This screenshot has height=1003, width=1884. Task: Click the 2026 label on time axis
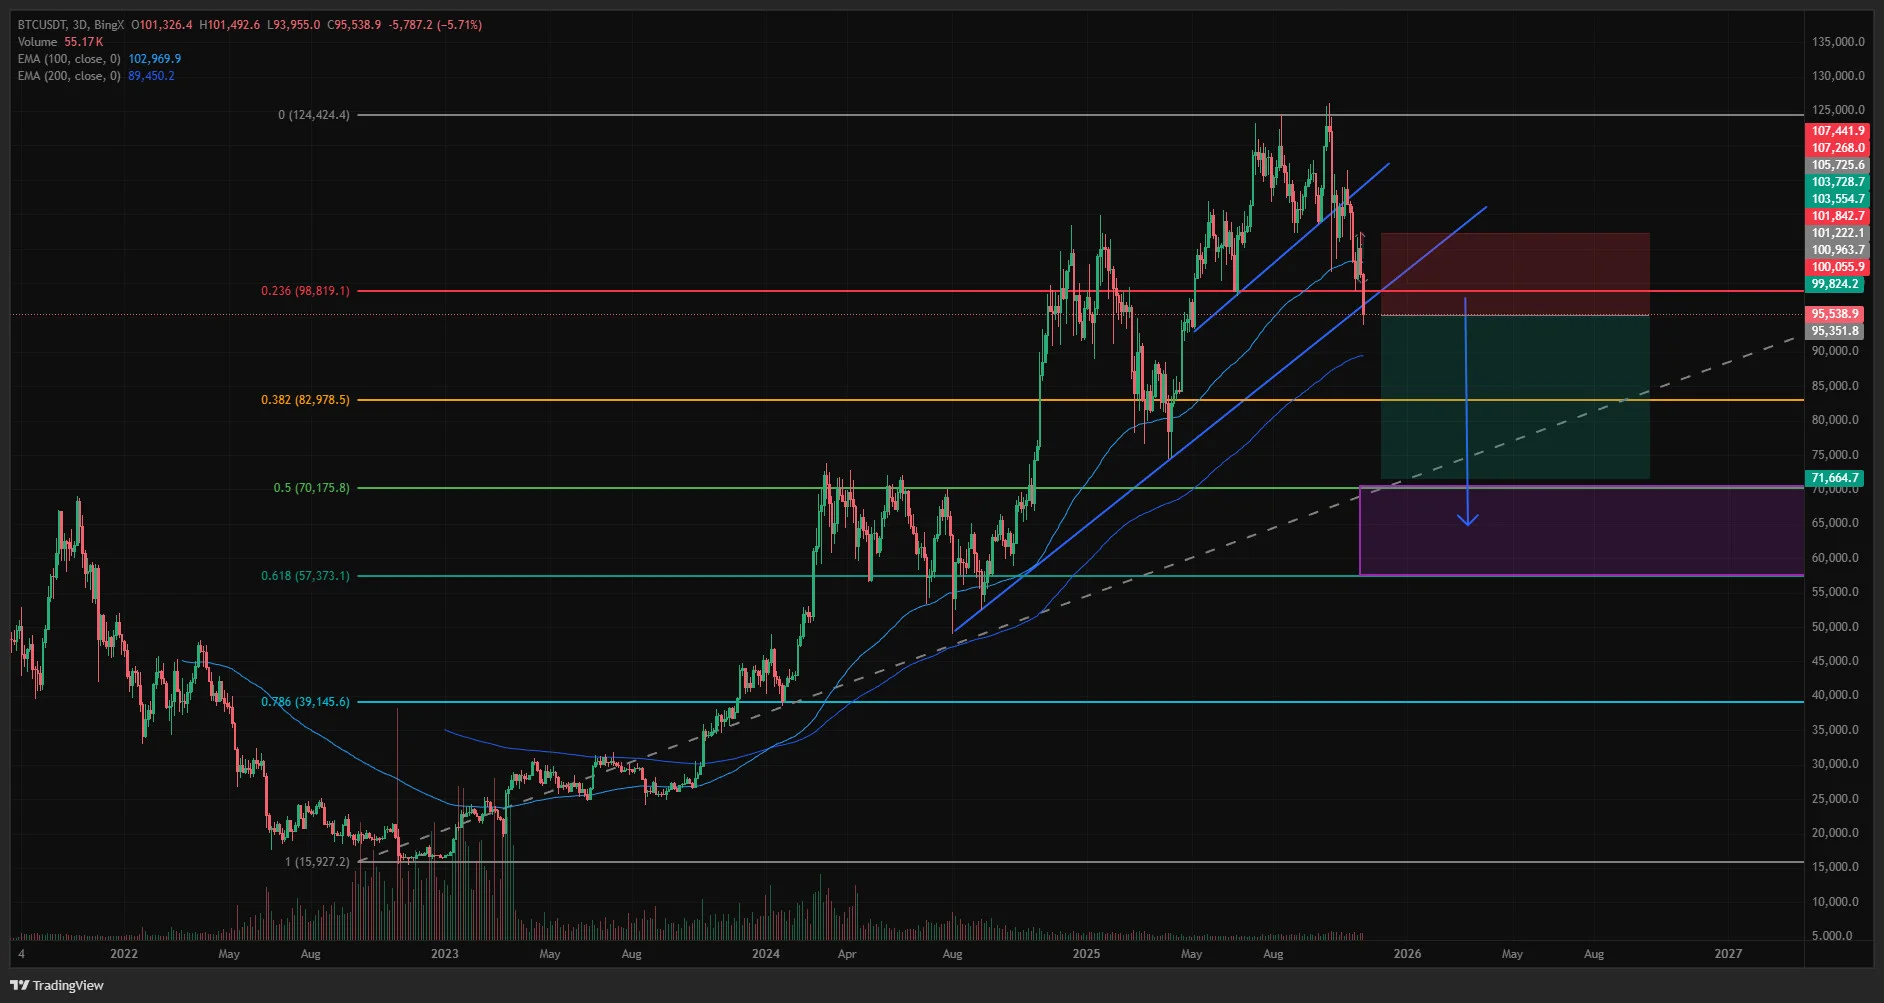1407,954
